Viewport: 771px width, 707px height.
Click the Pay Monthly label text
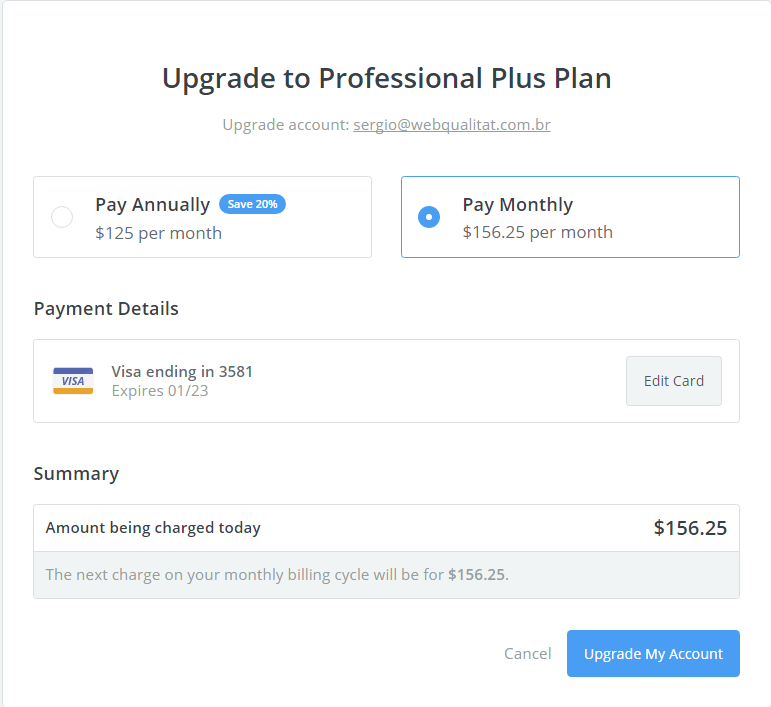[x=518, y=205]
